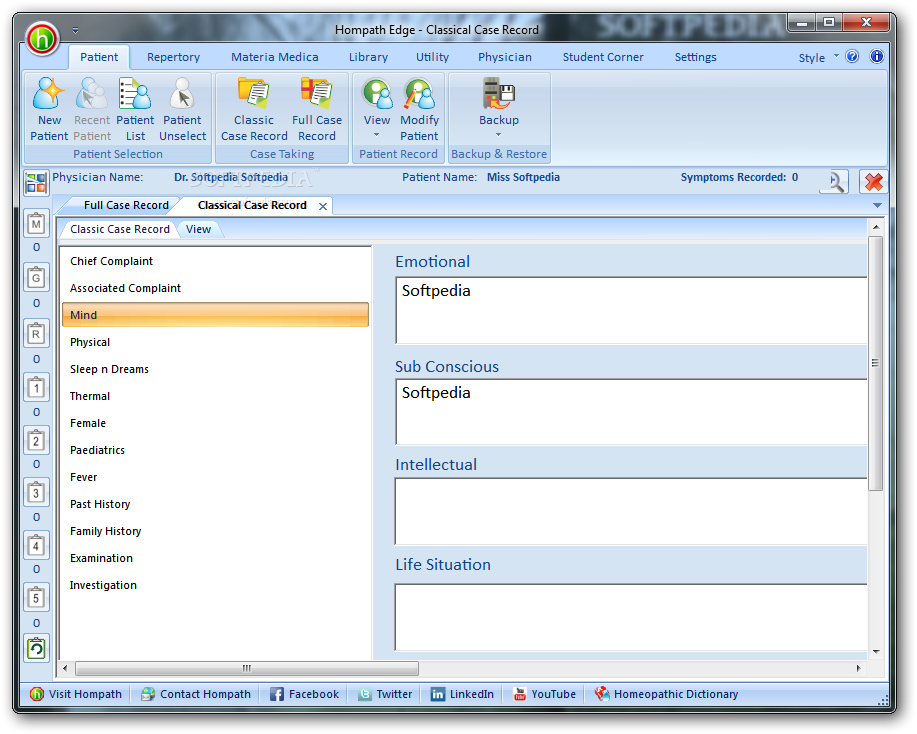
Task: Open the Repertory ribbon tab
Action: (174, 57)
